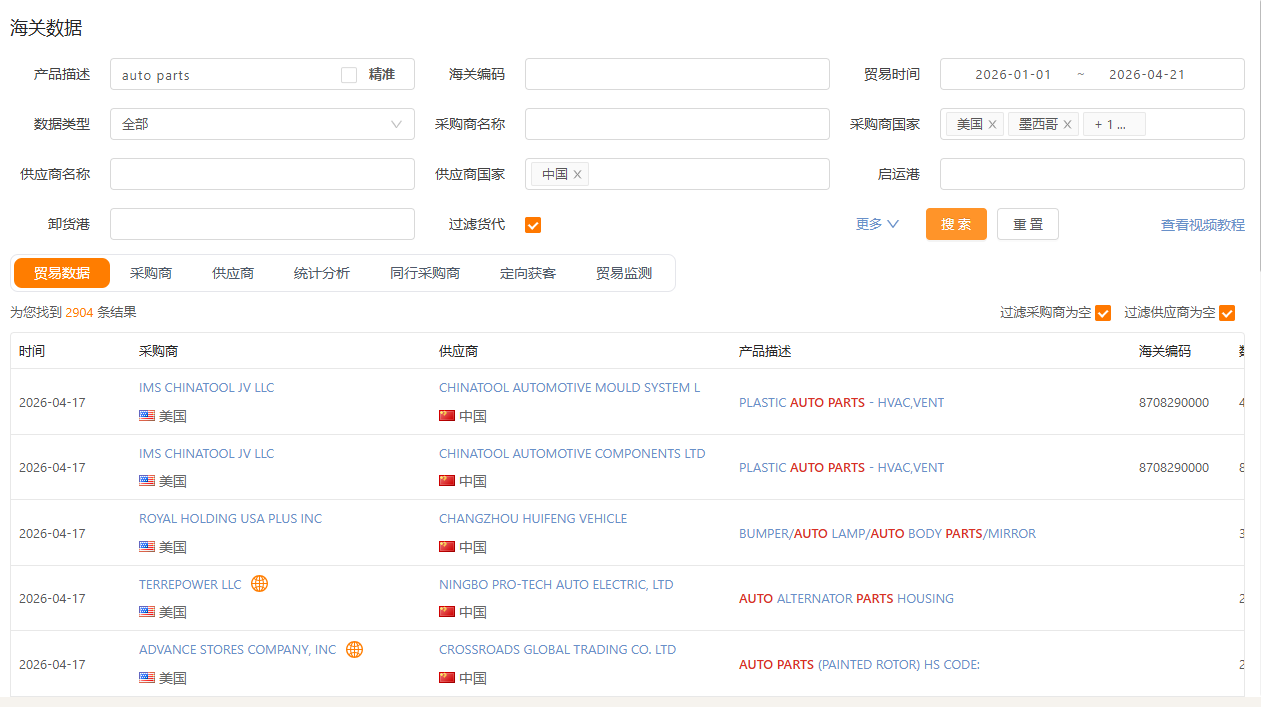Click the orange 搜索 button

(x=956, y=224)
